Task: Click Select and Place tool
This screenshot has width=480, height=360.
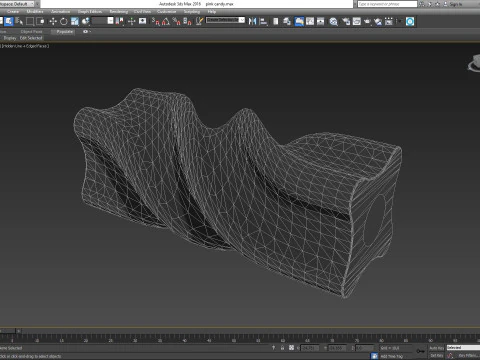Action: pos(86,22)
